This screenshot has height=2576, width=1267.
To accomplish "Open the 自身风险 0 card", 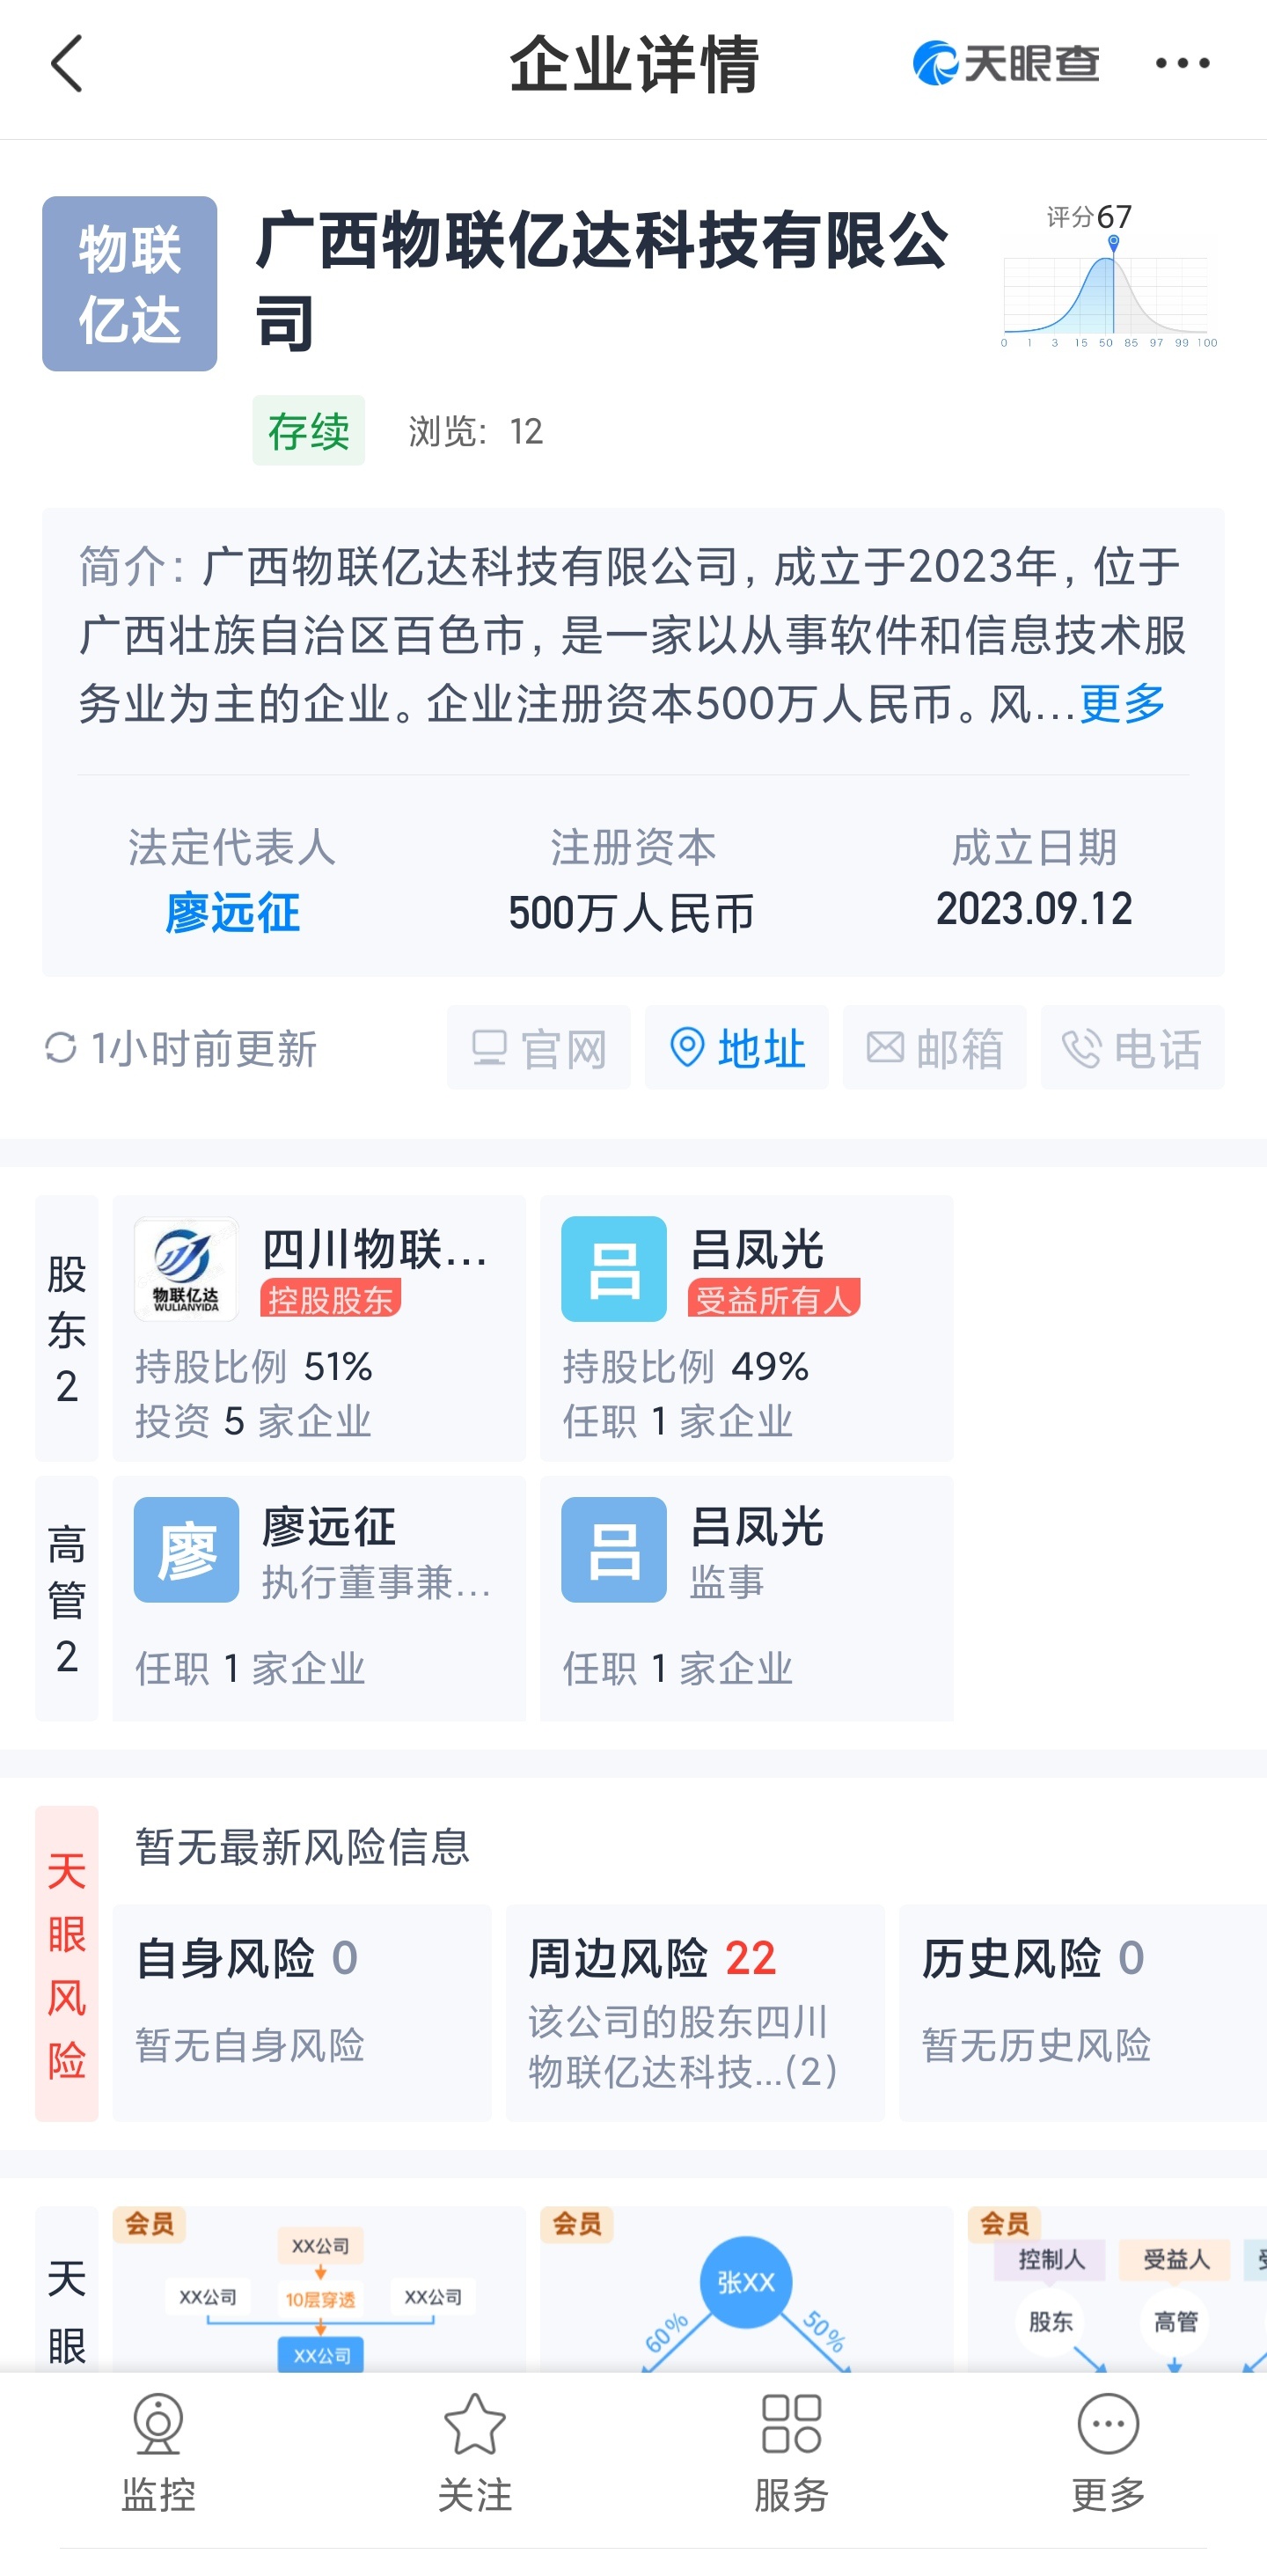I will coord(302,2012).
